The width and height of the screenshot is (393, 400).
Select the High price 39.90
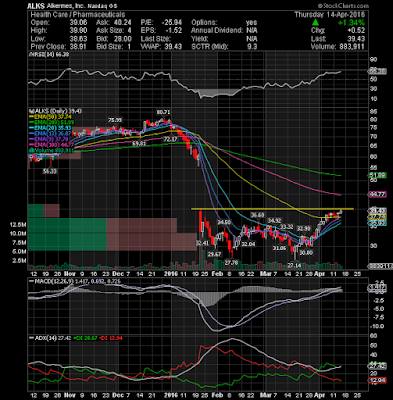point(78,31)
